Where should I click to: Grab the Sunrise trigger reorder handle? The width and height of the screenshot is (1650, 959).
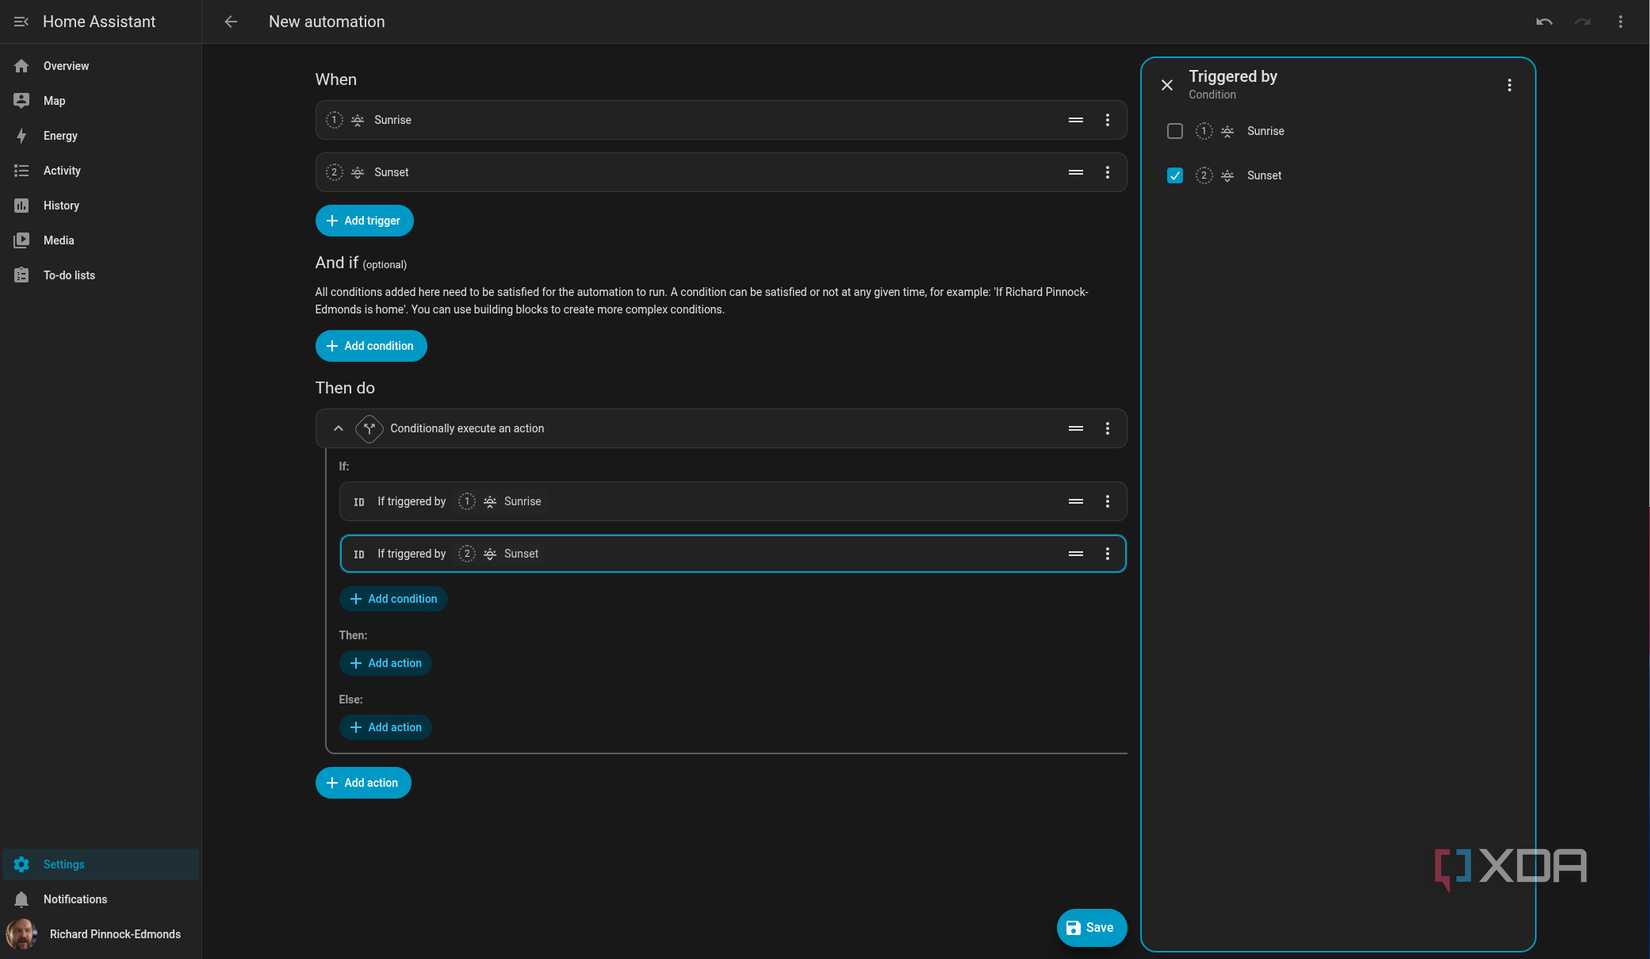click(x=1076, y=120)
